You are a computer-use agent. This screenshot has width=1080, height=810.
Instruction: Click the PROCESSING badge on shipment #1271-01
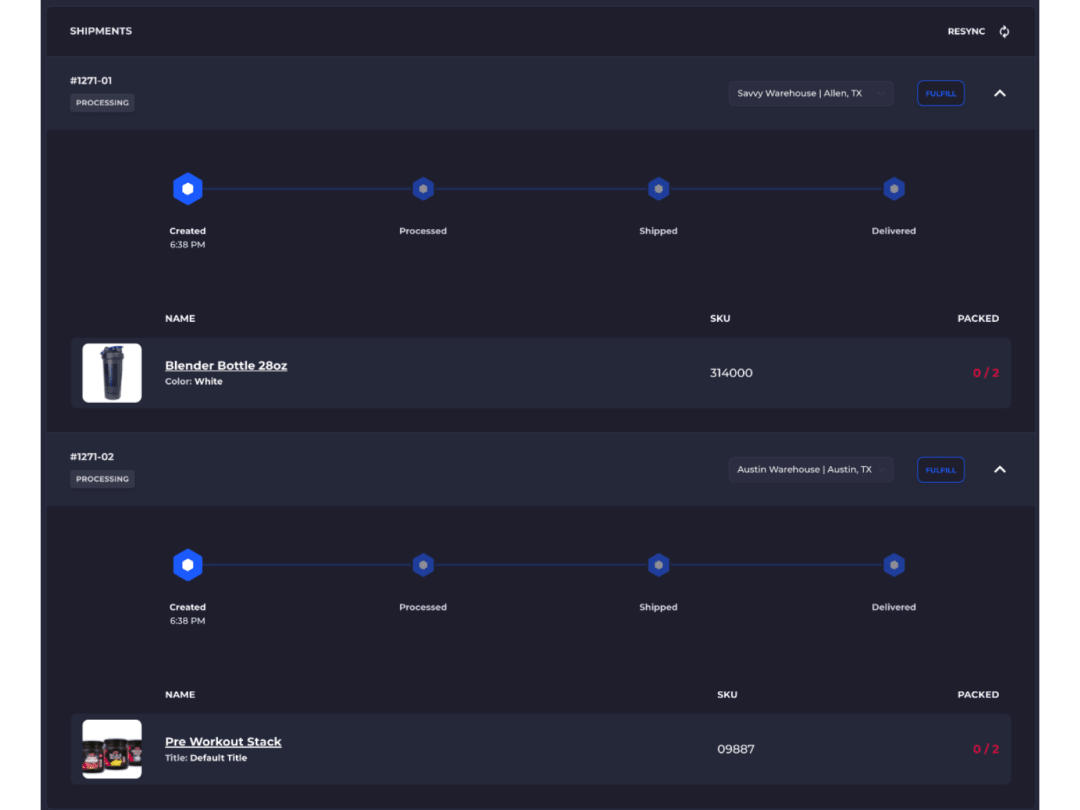tap(102, 103)
